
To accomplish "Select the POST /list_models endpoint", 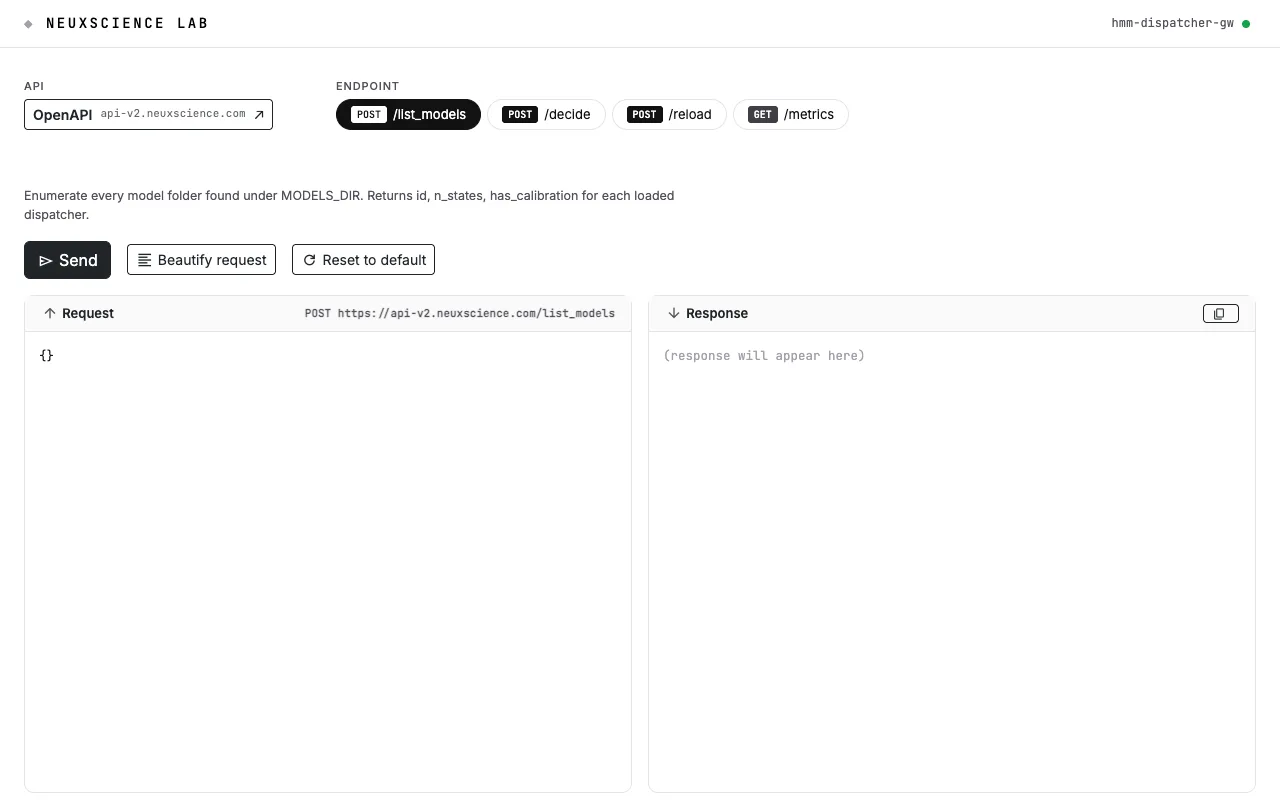I will pos(408,115).
